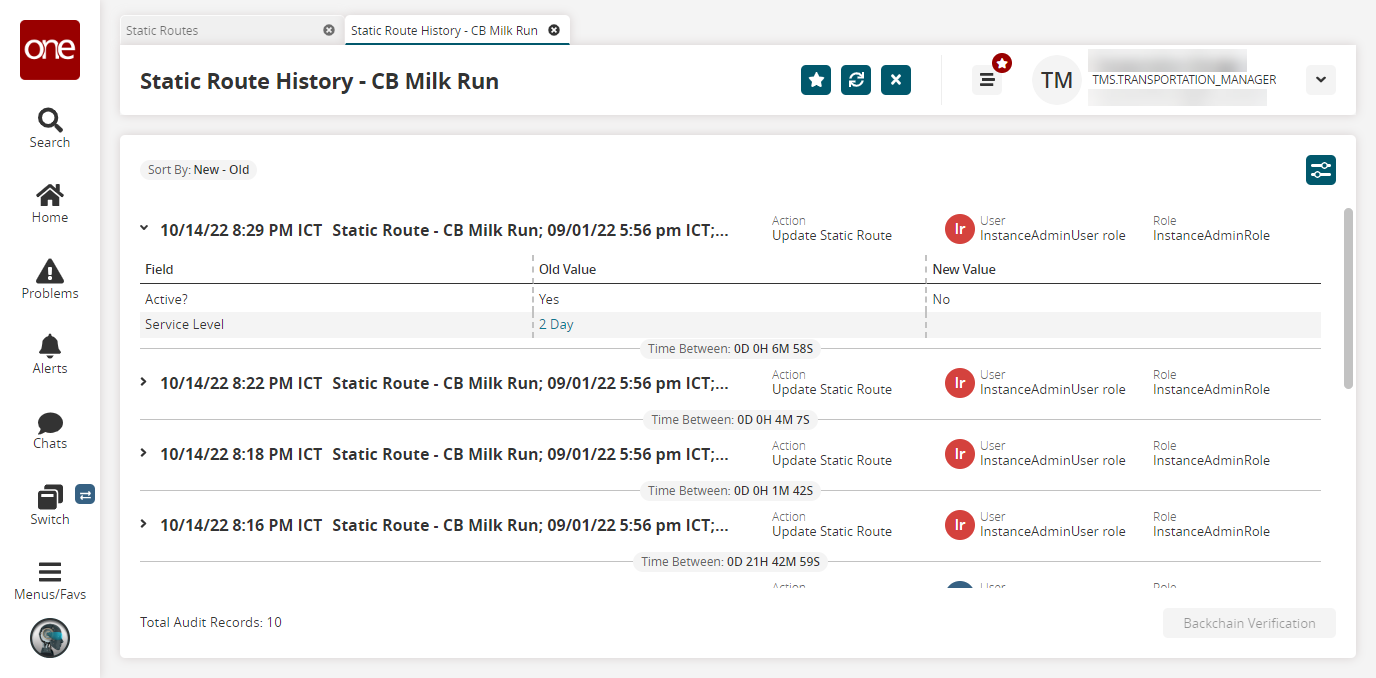Open the filter options slider icon
The width and height of the screenshot is (1376, 678).
point(1320,170)
